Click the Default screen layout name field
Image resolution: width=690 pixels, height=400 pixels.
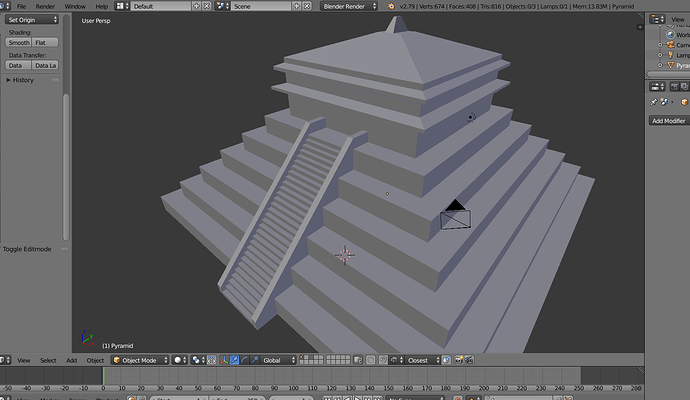click(161, 6)
